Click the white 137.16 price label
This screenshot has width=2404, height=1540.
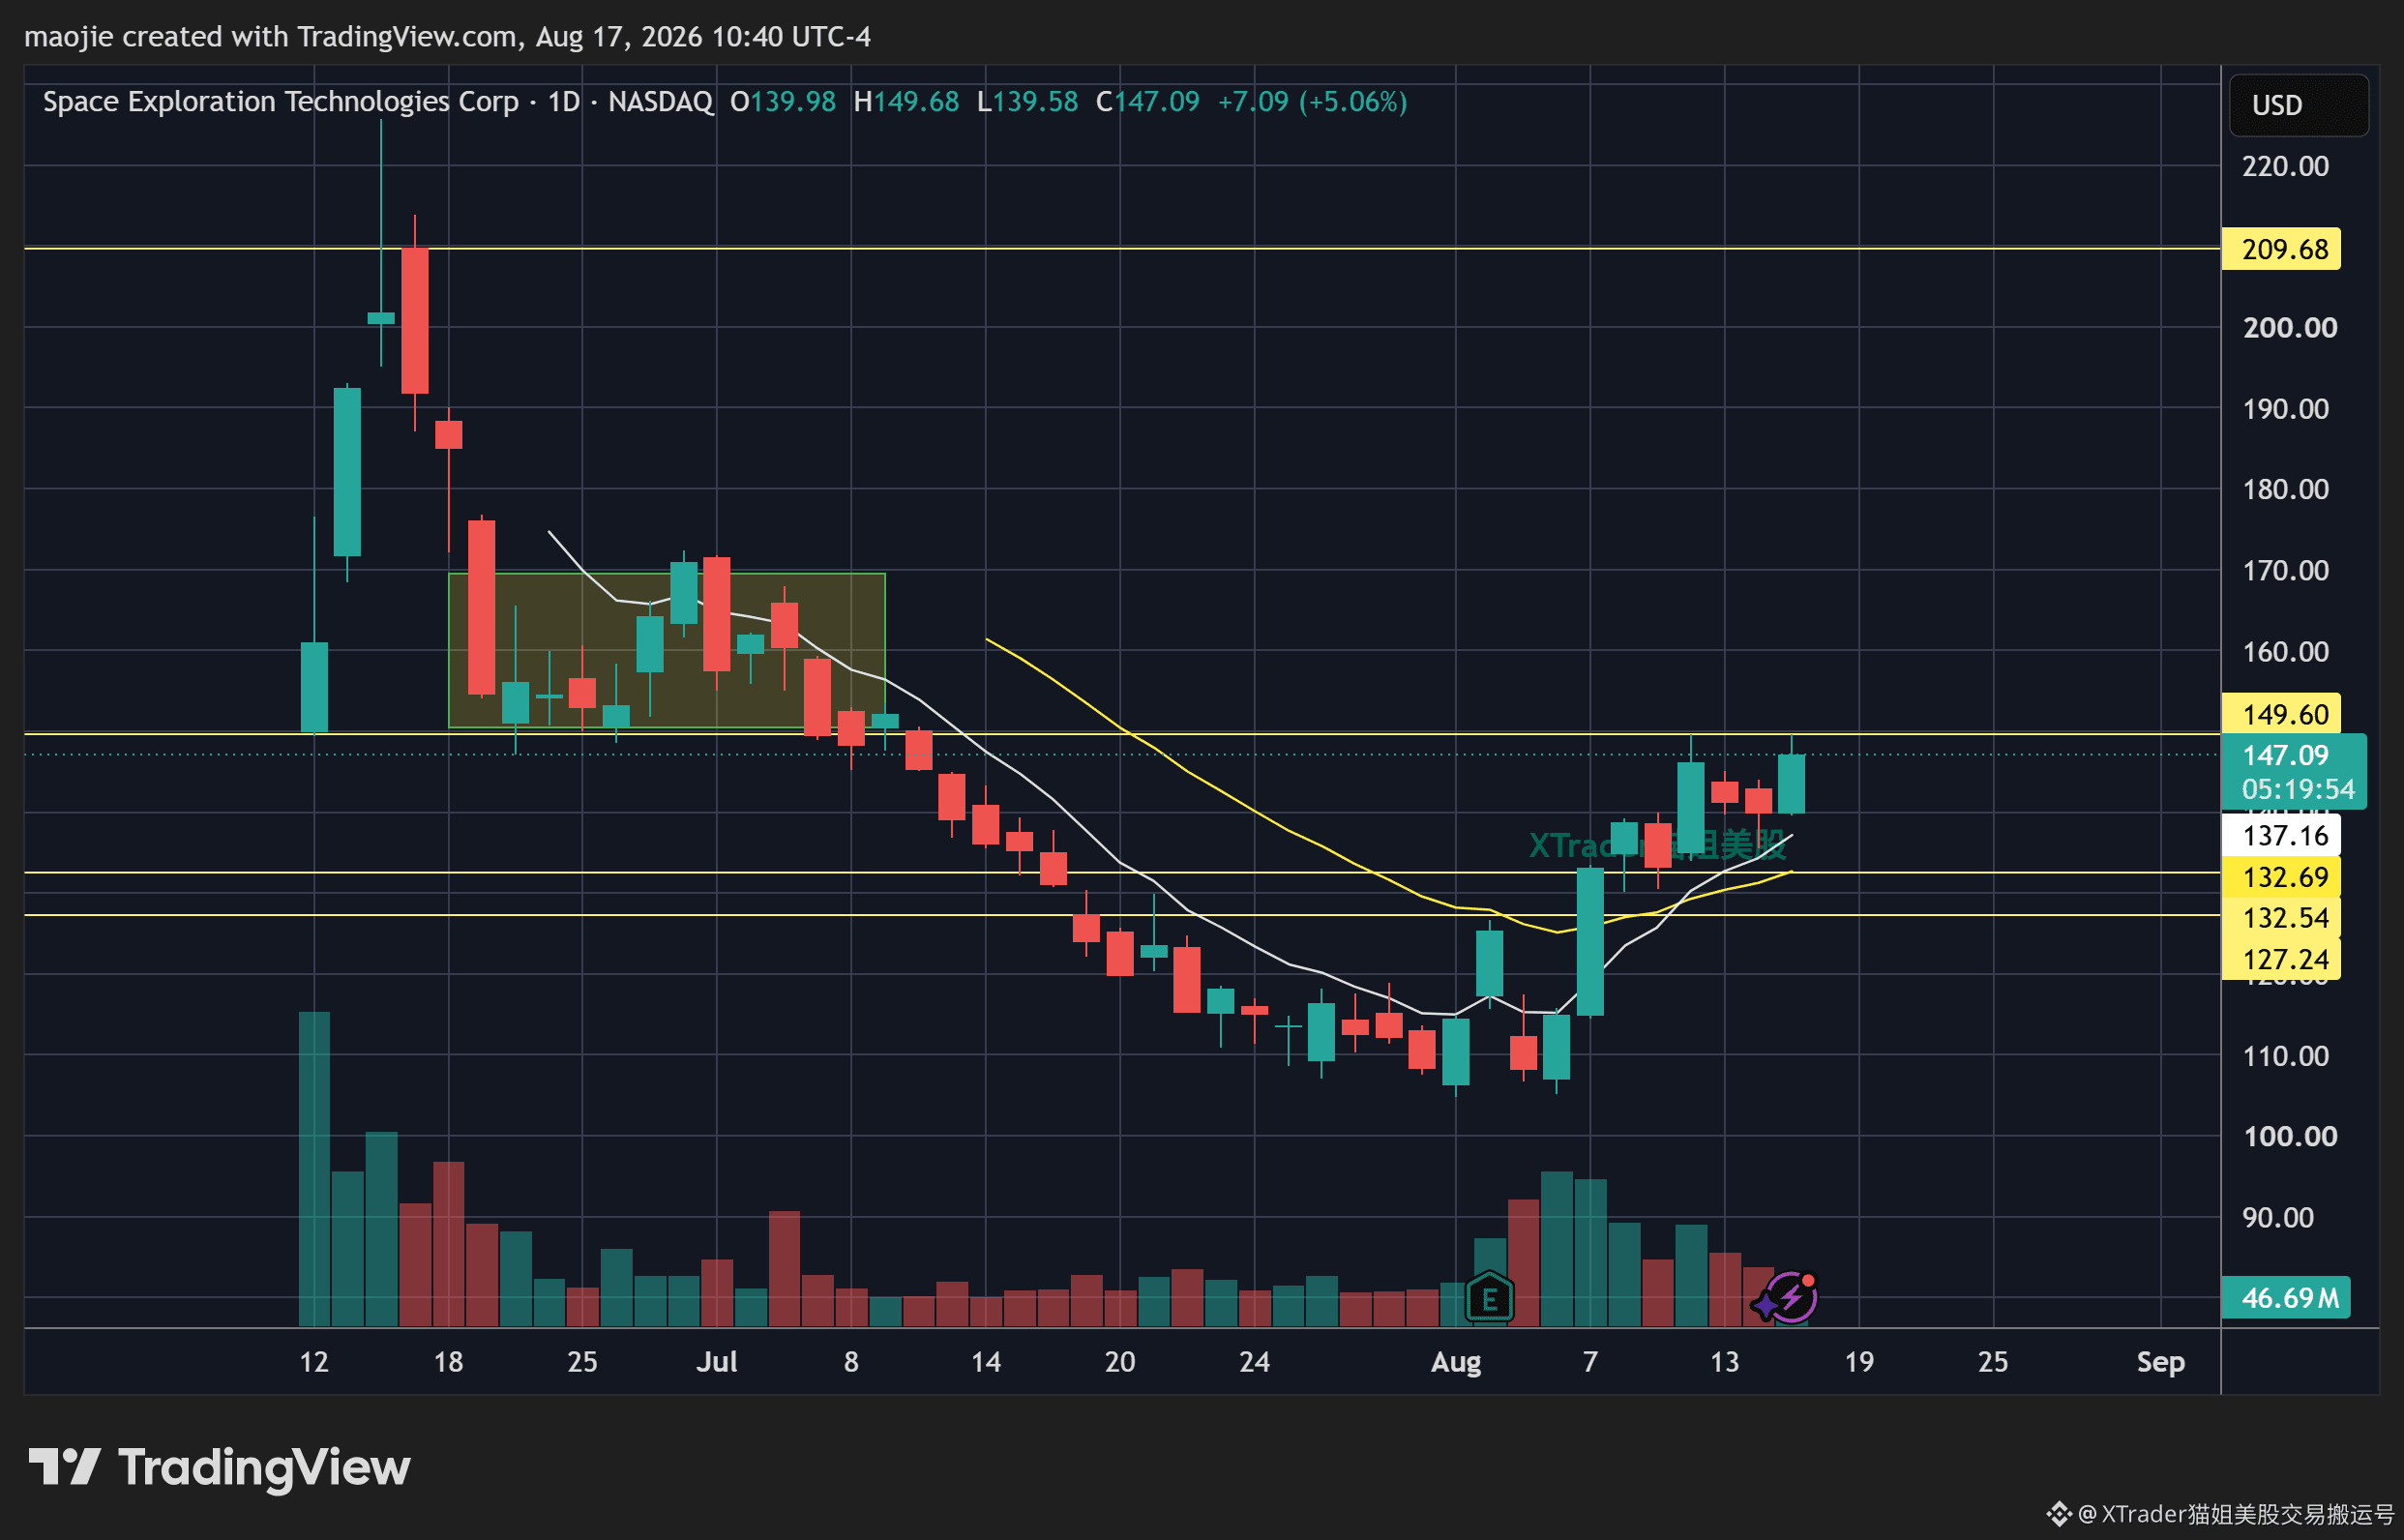pos(2281,835)
